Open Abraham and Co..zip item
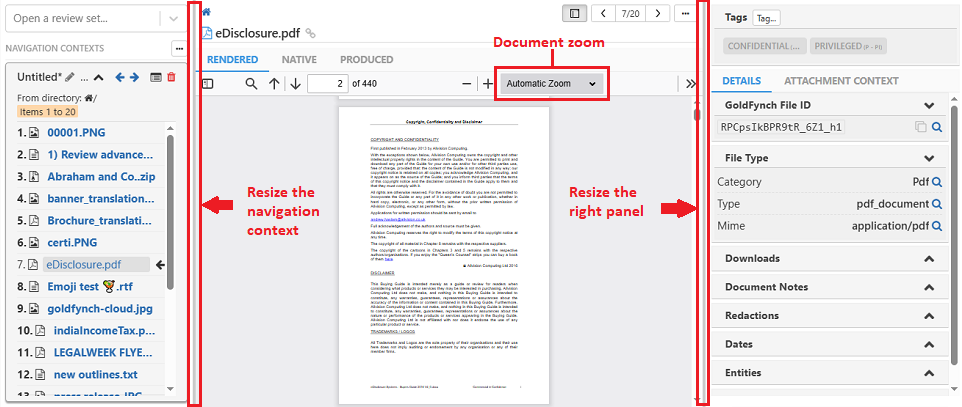 pyautogui.click(x=101, y=176)
